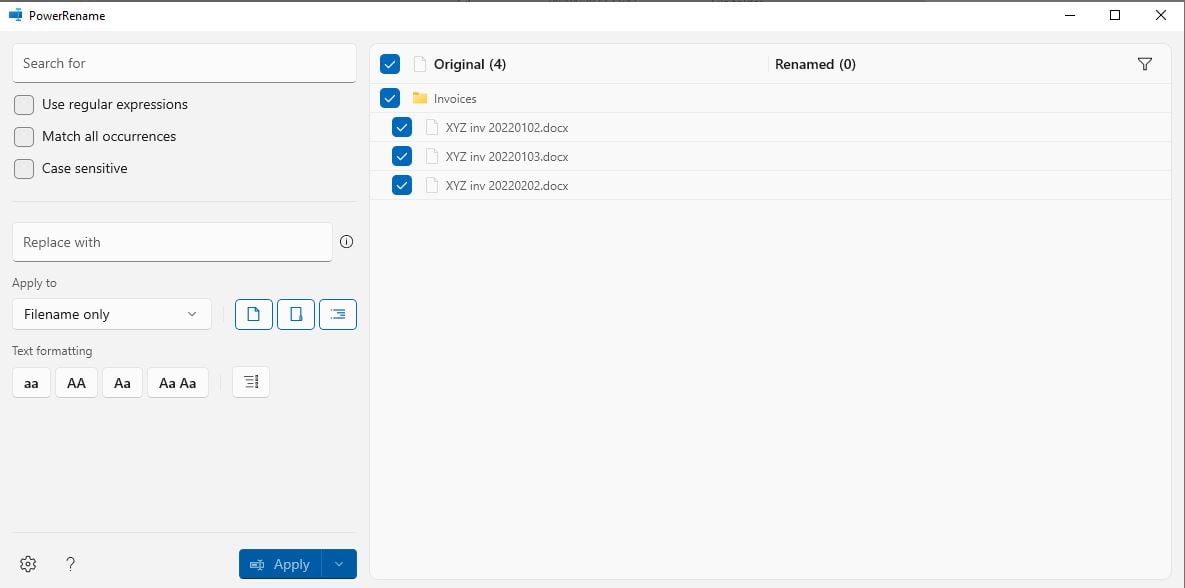Screen dimensions: 1185x588
Task: Deselect all items via header checkbox
Action: pyautogui.click(x=389, y=63)
